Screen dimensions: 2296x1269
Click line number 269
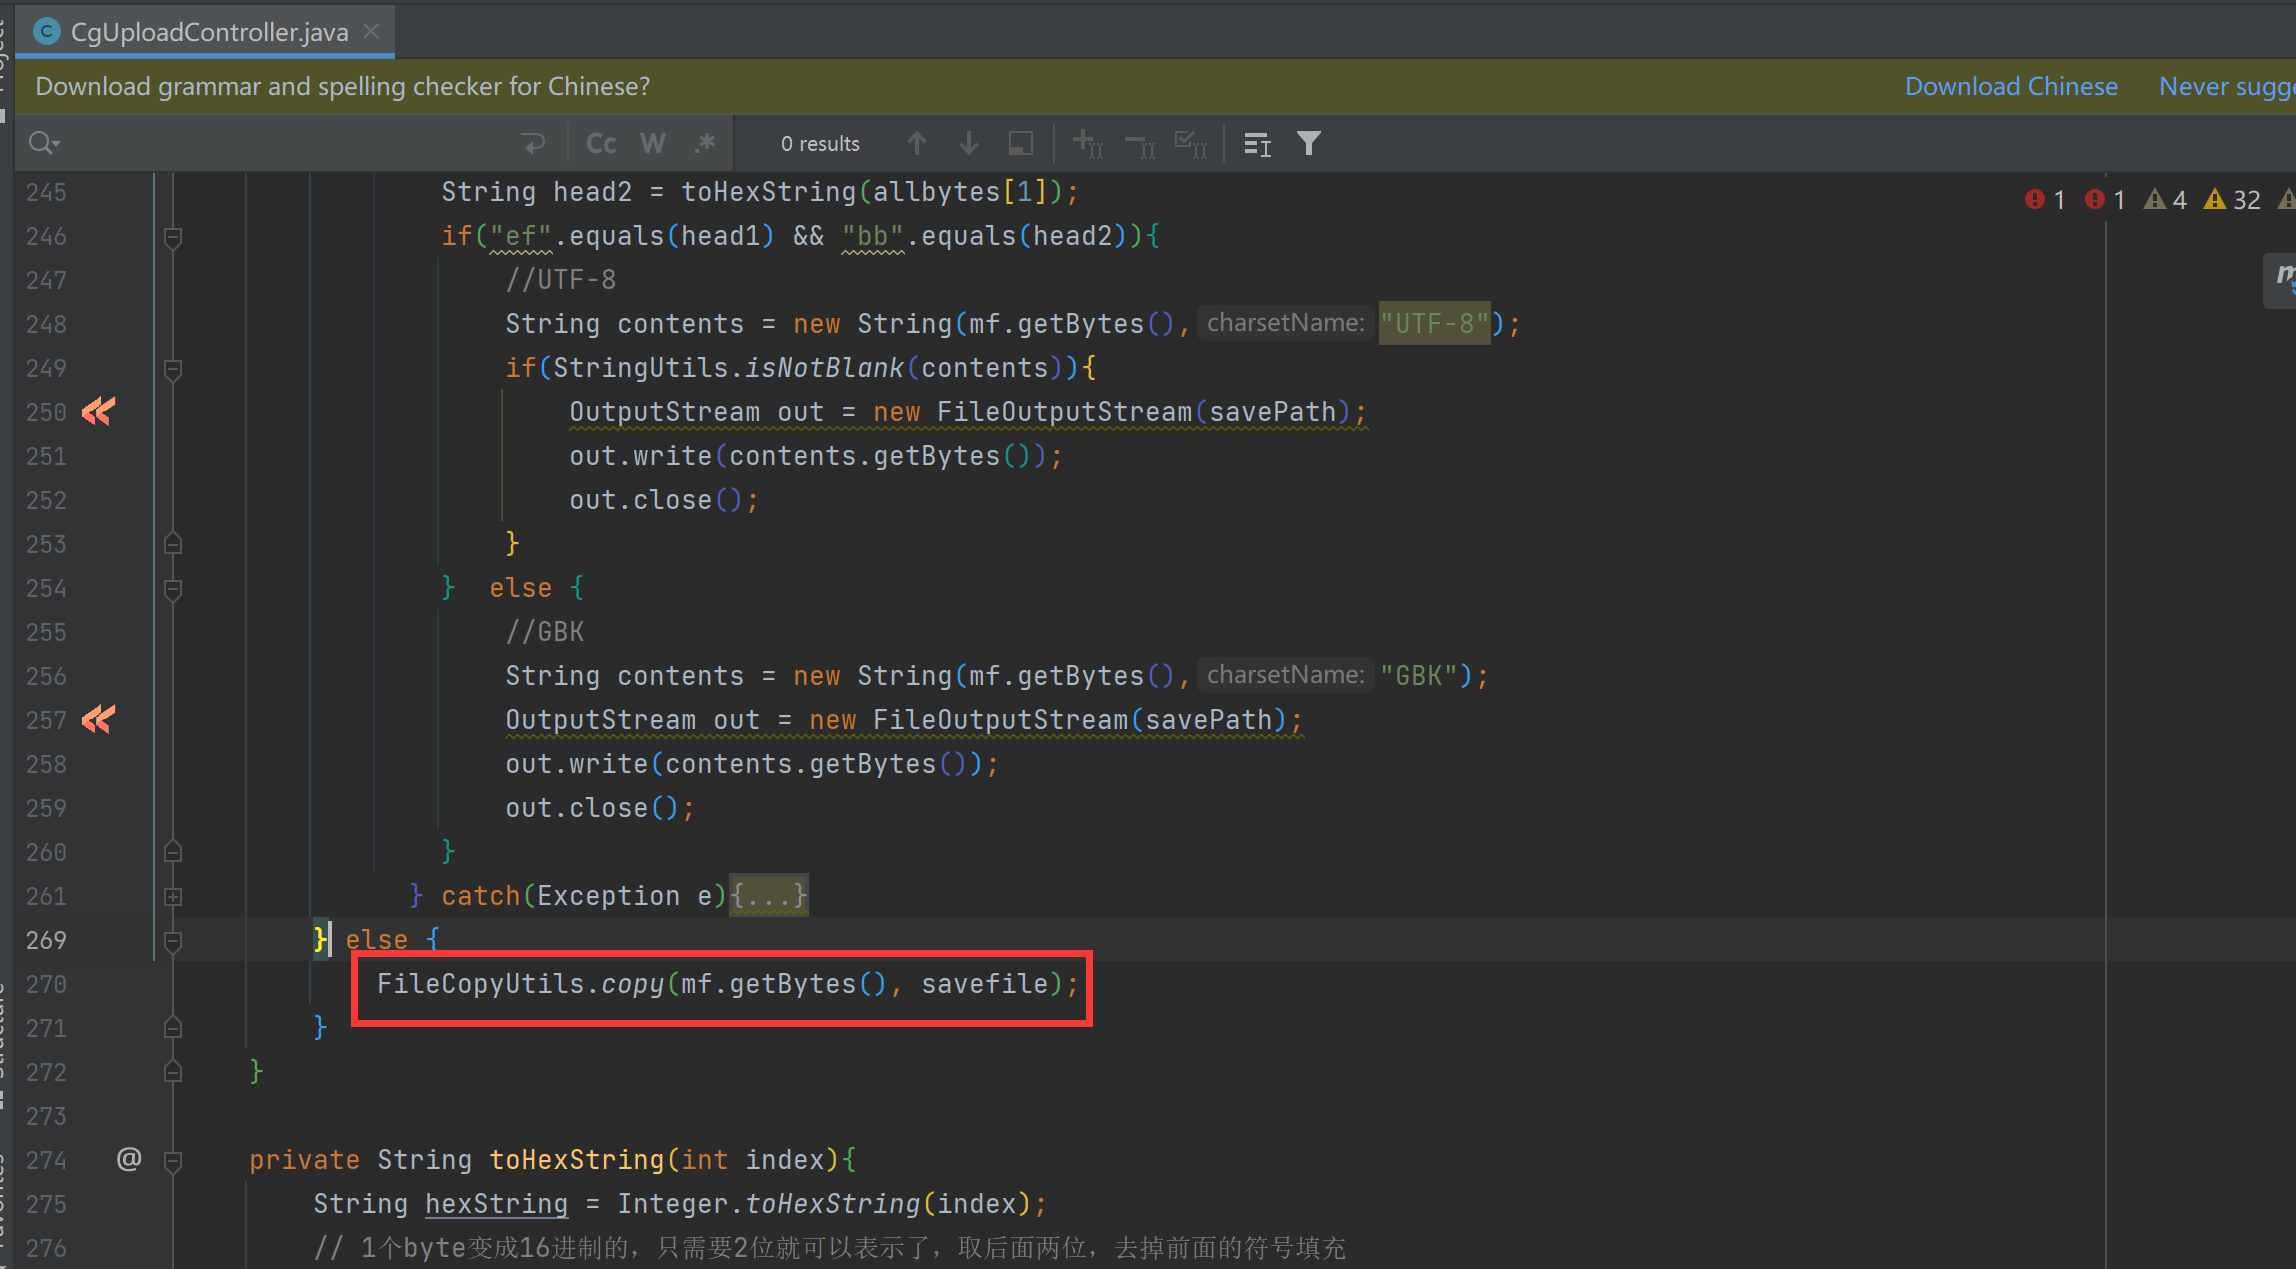(x=46, y=940)
